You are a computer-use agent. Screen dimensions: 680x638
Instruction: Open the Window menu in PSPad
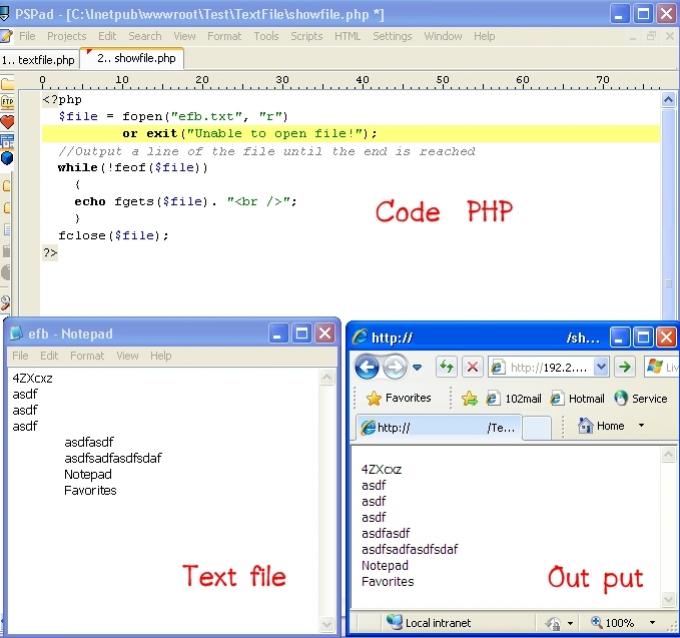[x=443, y=36]
